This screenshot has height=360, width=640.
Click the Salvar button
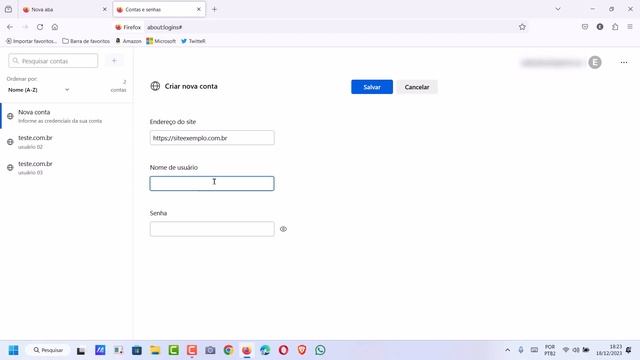[372, 87]
